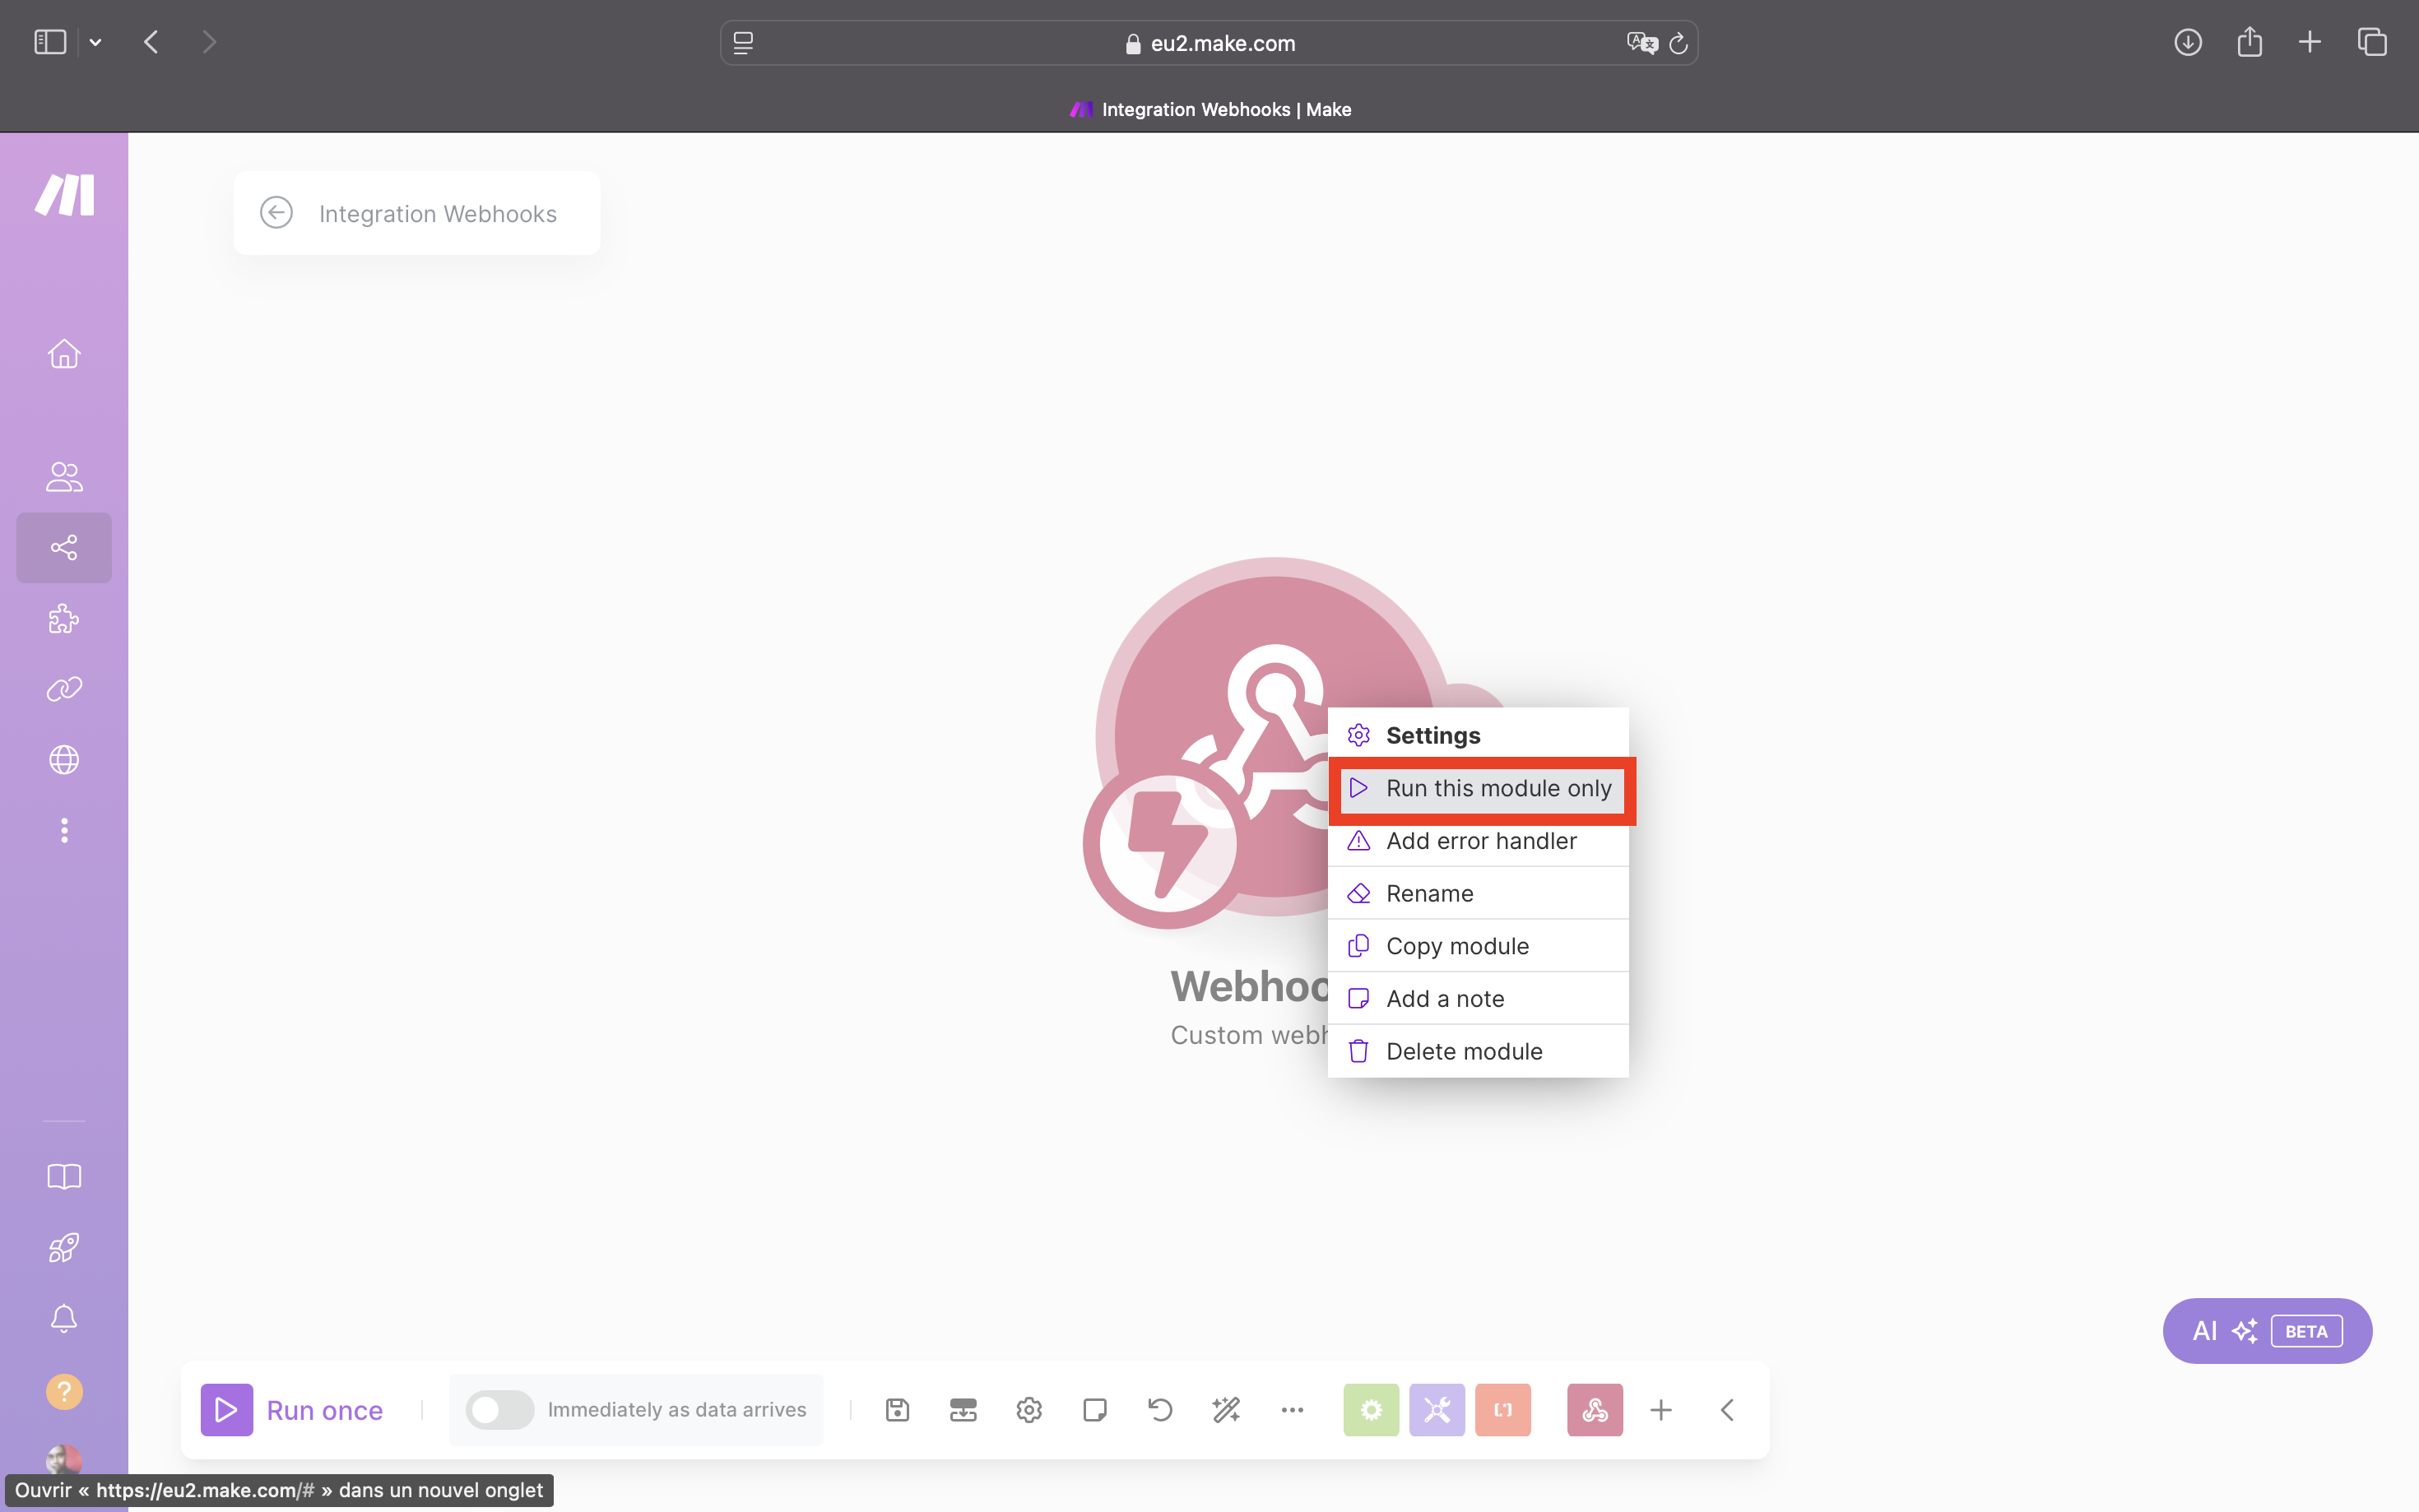Image resolution: width=2419 pixels, height=1512 pixels.
Task: Click the scenario notes/comment icon in toolbar
Action: tap(1093, 1411)
